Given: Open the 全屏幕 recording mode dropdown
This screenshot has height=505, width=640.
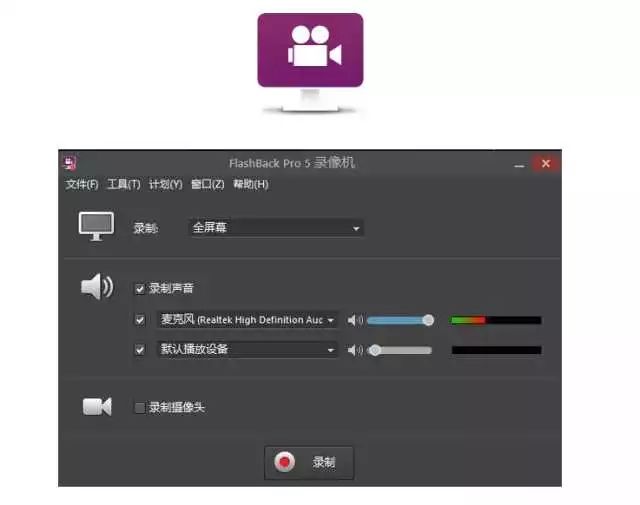Looking at the screenshot, I should (276, 228).
